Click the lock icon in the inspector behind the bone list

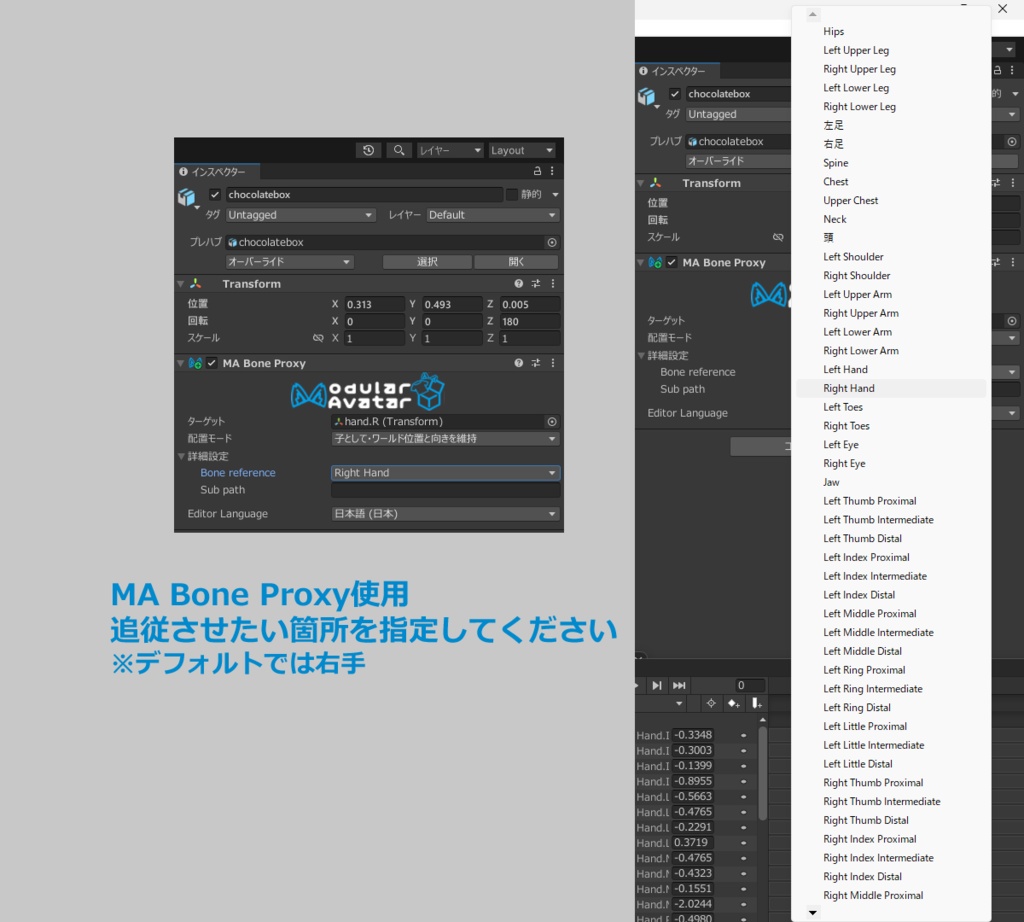point(997,71)
